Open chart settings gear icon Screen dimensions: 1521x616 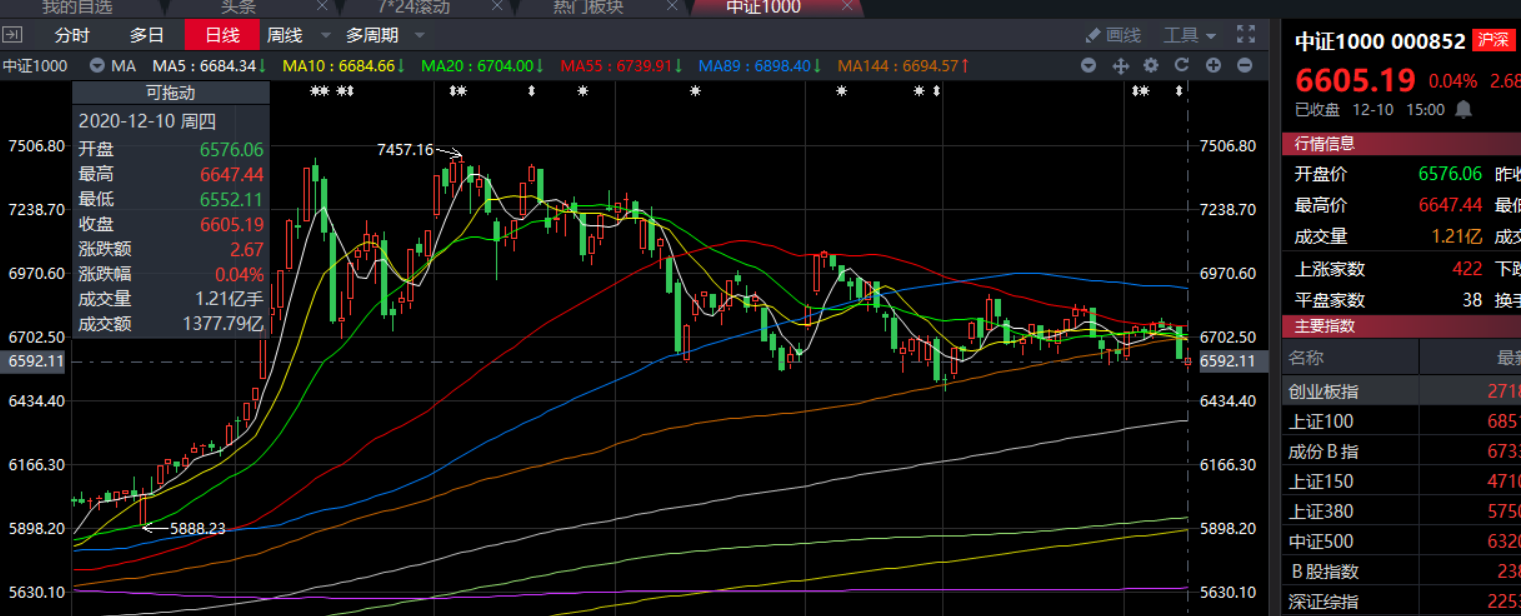(1151, 66)
